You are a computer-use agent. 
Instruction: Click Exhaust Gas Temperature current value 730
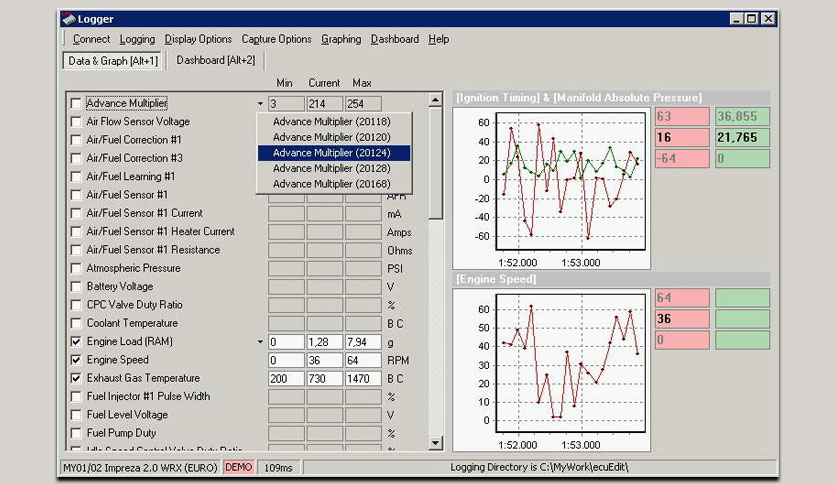[x=325, y=378]
